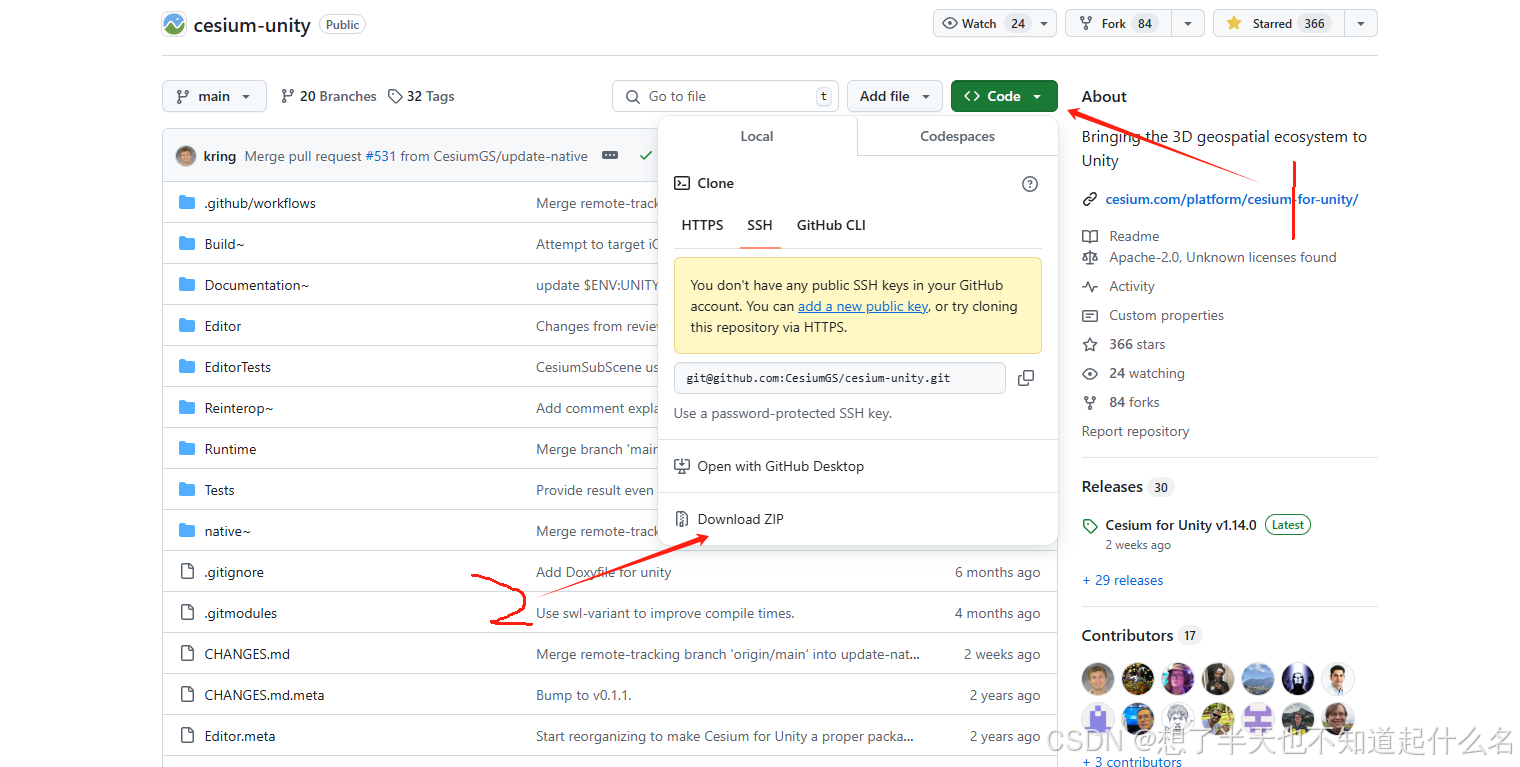Open the main branch dropdown
The image size is (1520, 767).
(214, 96)
